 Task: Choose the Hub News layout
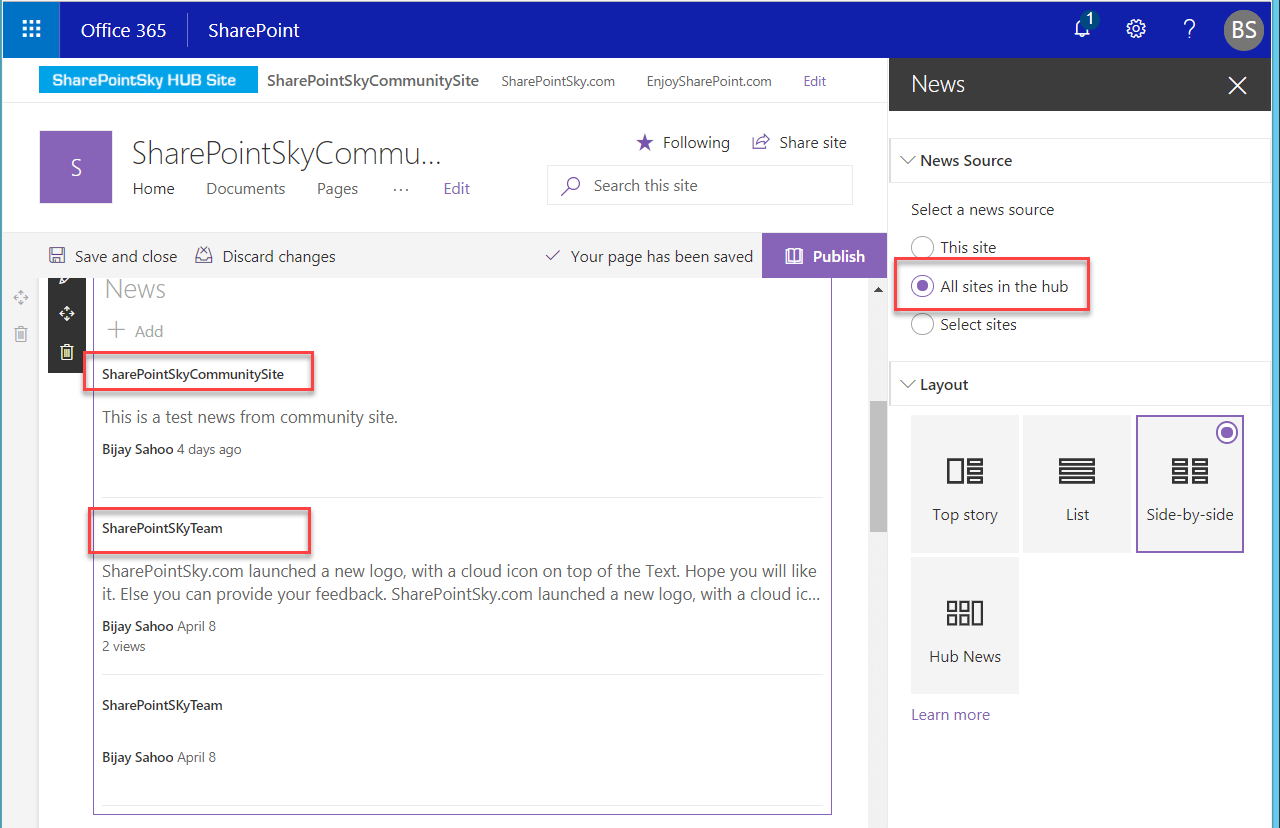pyautogui.click(x=964, y=625)
